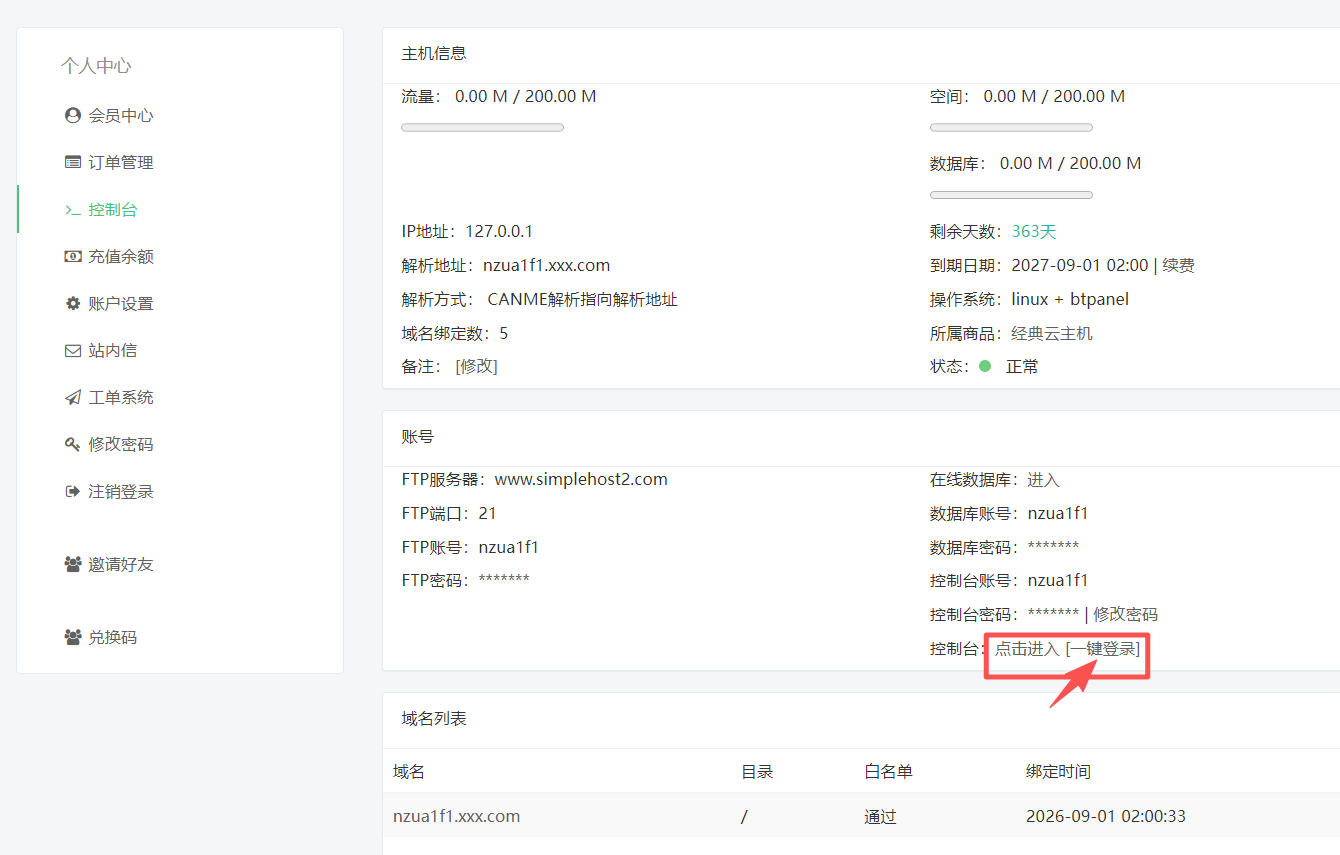Click the 工单系统 paper plane icon
The image size is (1340, 855).
tap(72, 397)
